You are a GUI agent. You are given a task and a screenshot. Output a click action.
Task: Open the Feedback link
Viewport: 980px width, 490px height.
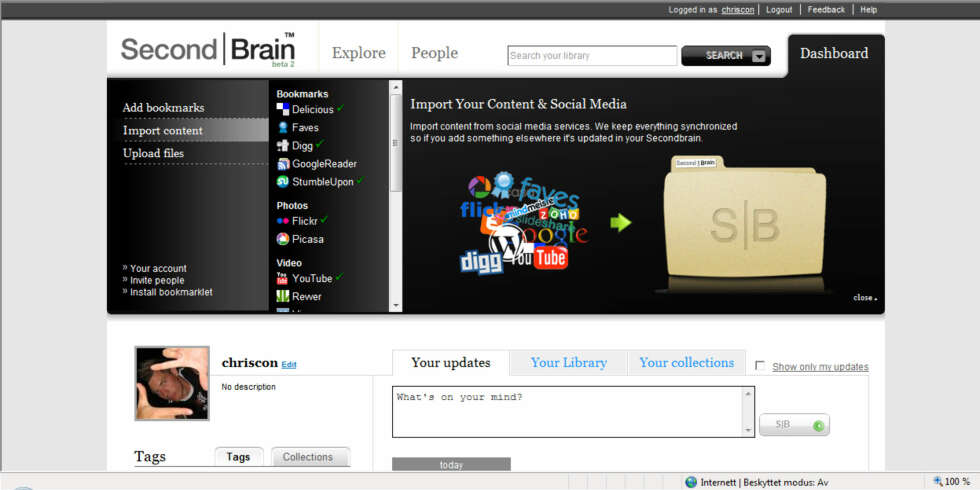point(826,10)
